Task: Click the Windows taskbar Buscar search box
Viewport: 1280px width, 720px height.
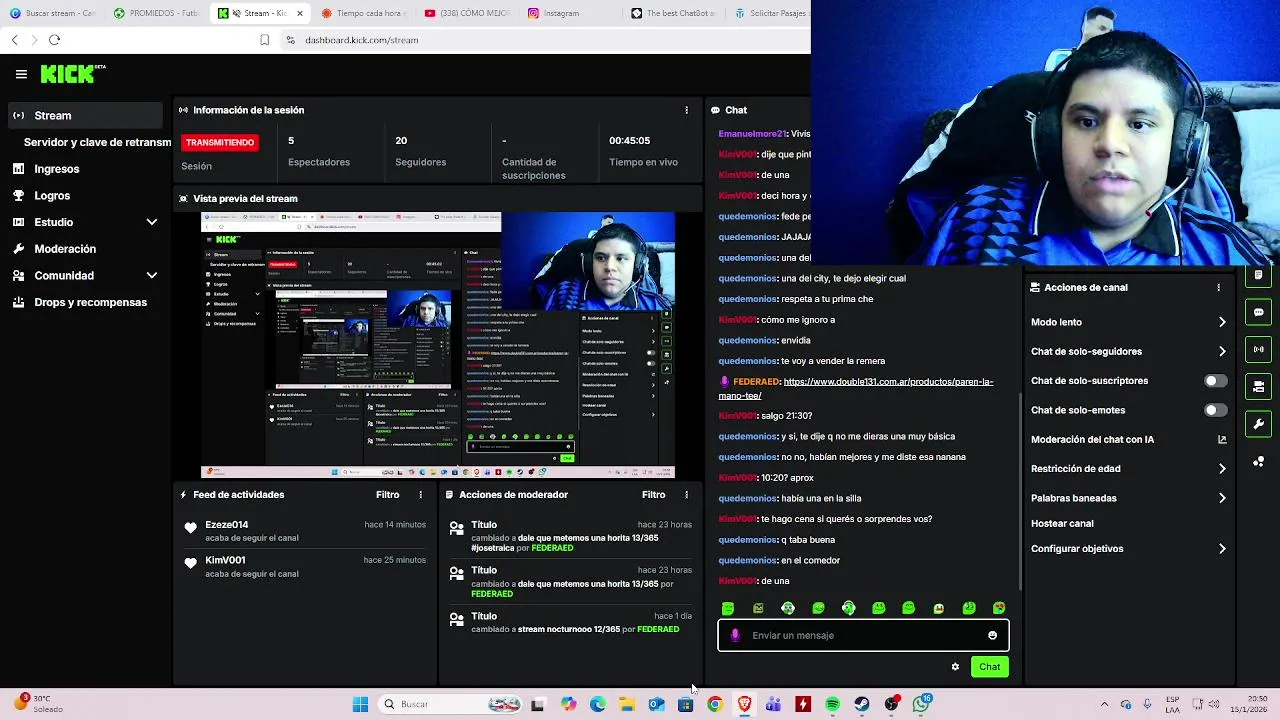Action: click(x=452, y=704)
